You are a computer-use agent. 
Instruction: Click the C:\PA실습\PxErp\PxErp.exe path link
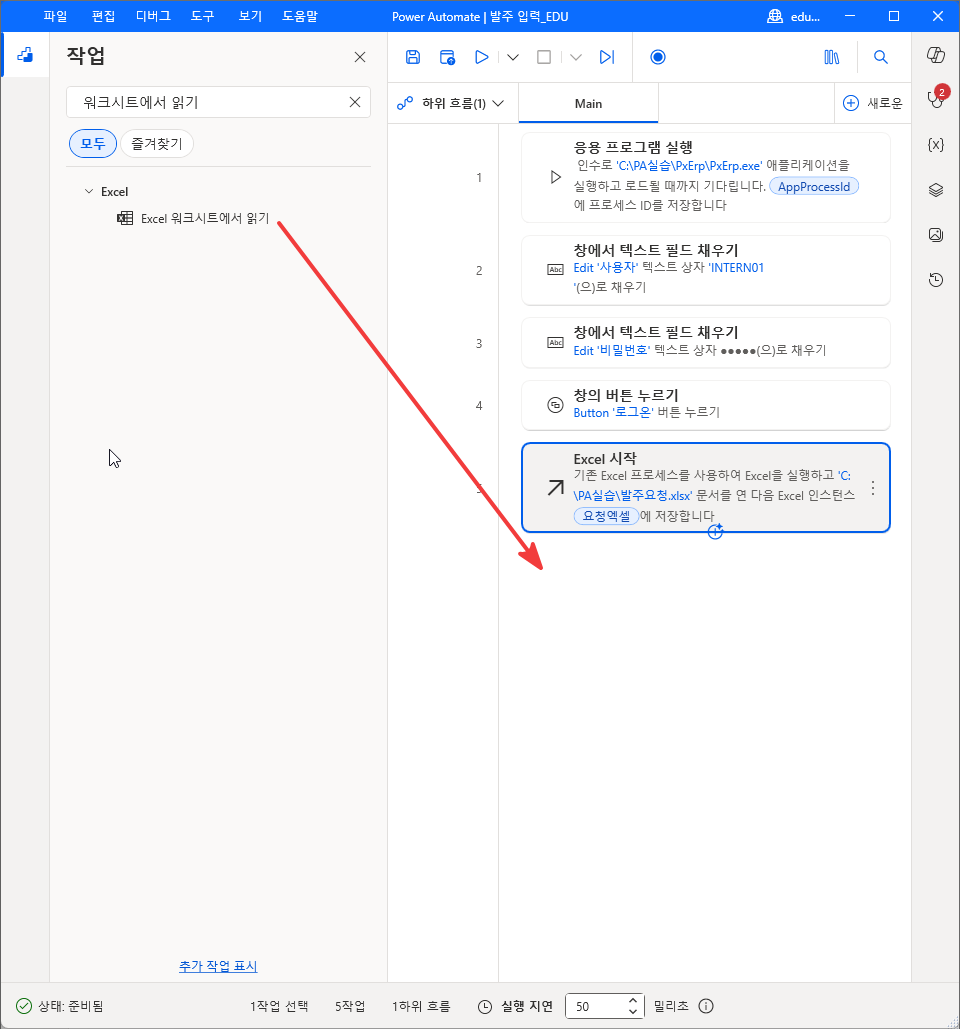(689, 165)
